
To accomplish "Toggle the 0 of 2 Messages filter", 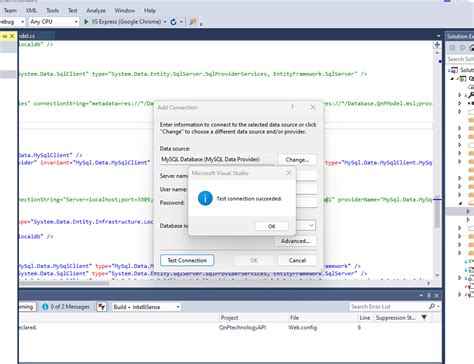I will click(x=66, y=307).
